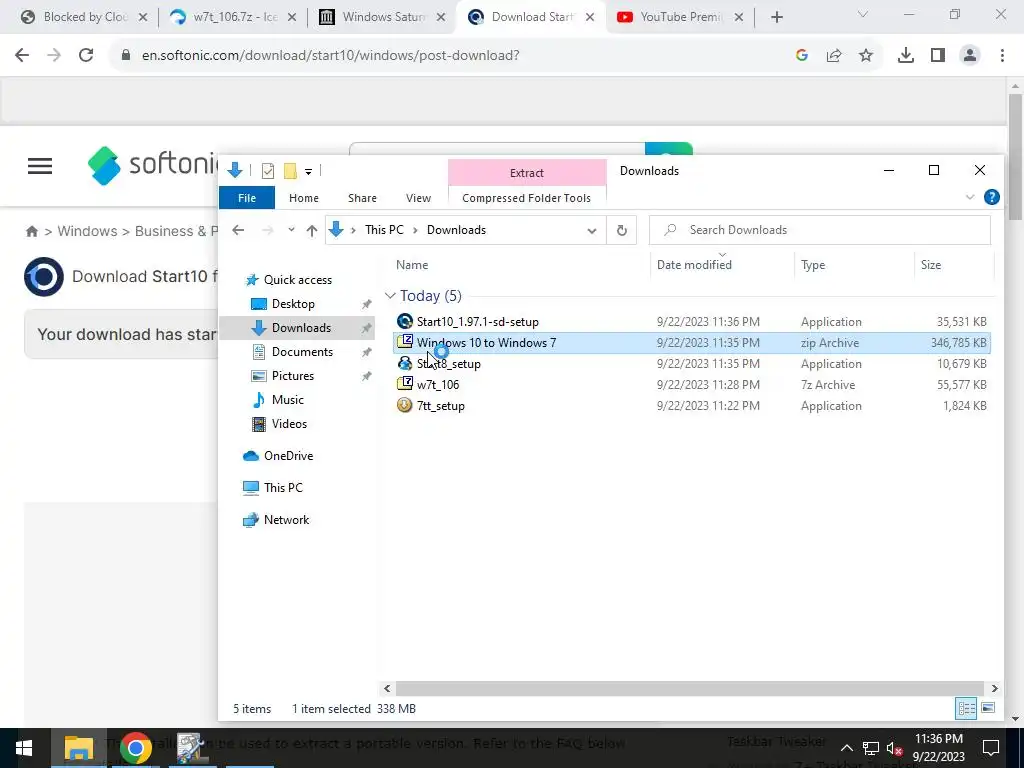
Task: Open the Windows Start menu
Action: coord(24,748)
